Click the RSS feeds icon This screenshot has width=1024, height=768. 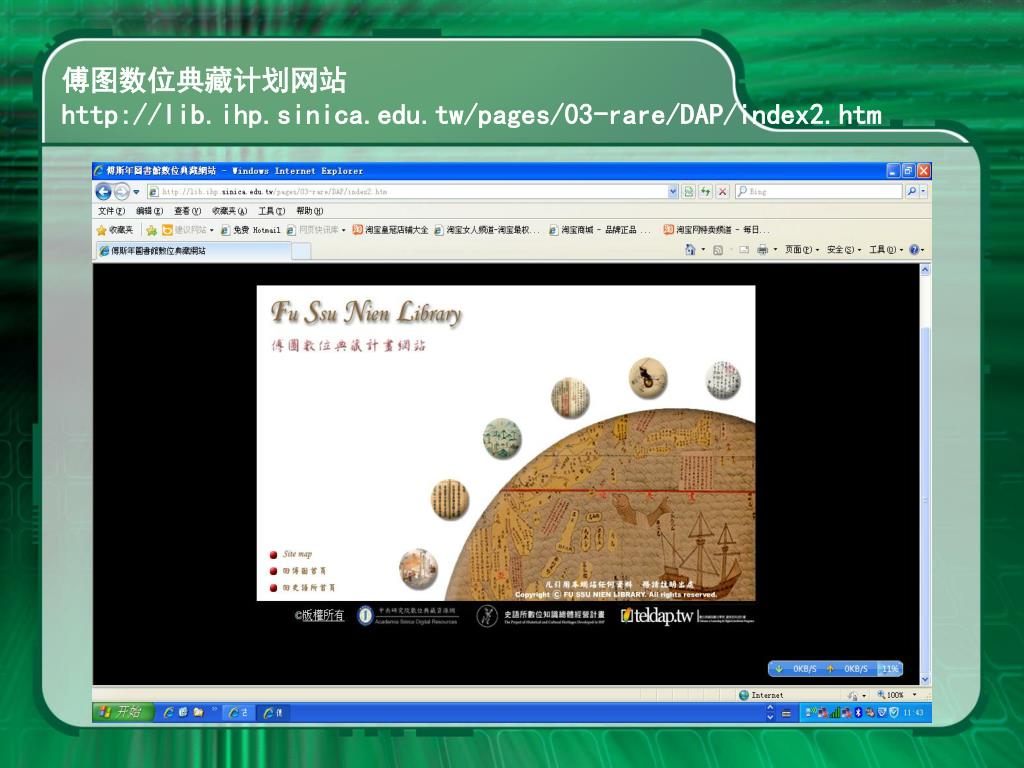(x=718, y=249)
